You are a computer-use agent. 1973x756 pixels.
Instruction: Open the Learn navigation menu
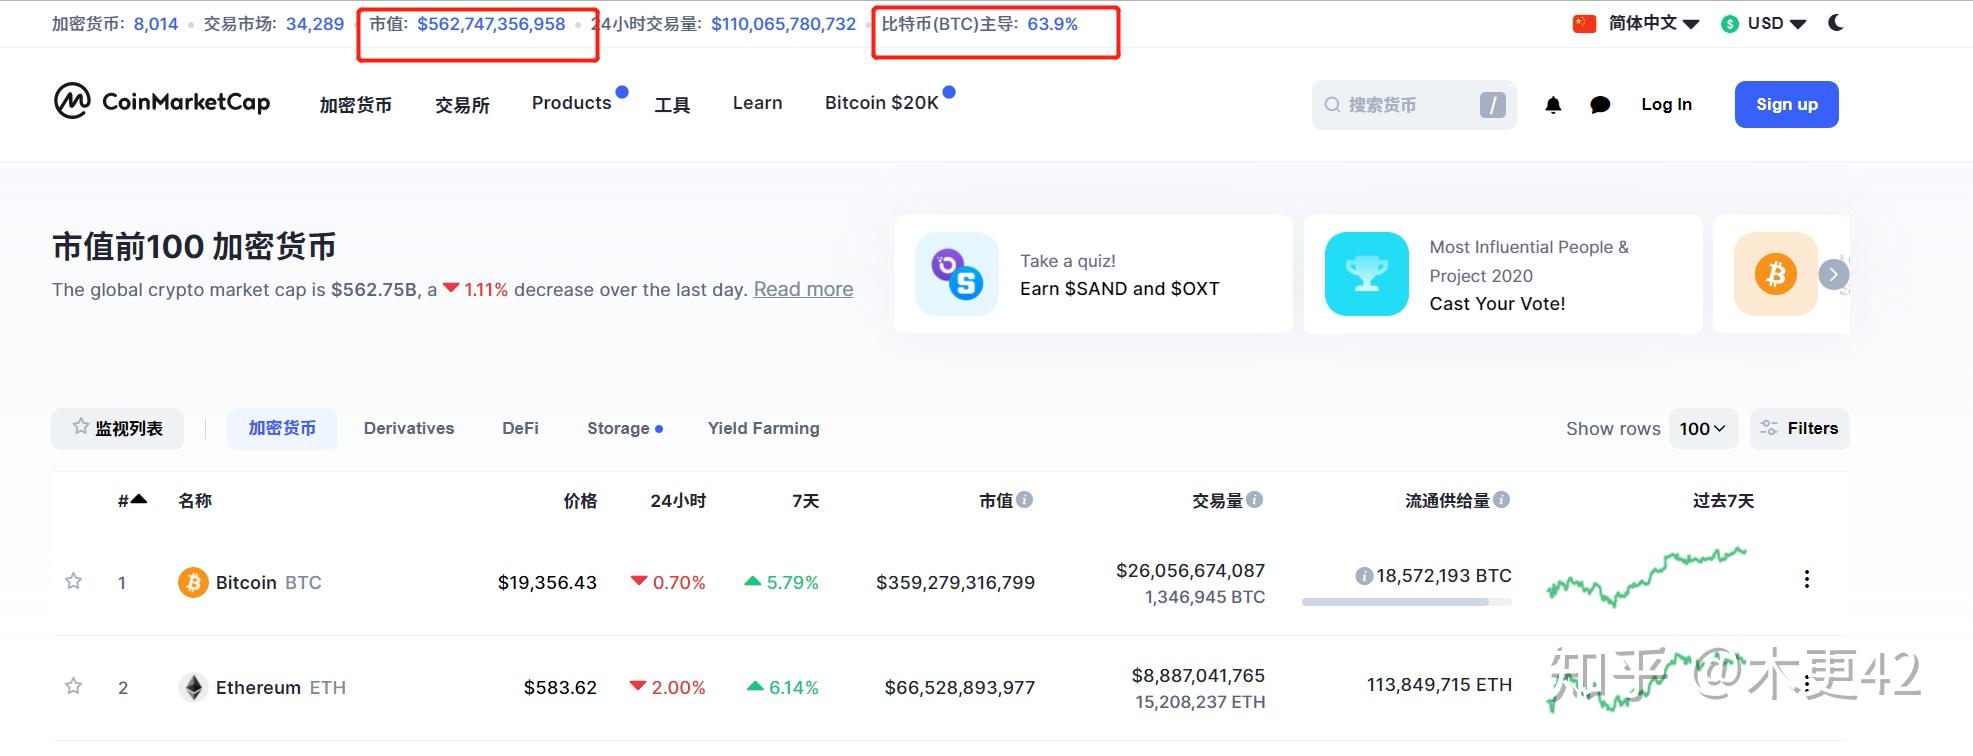tap(758, 103)
